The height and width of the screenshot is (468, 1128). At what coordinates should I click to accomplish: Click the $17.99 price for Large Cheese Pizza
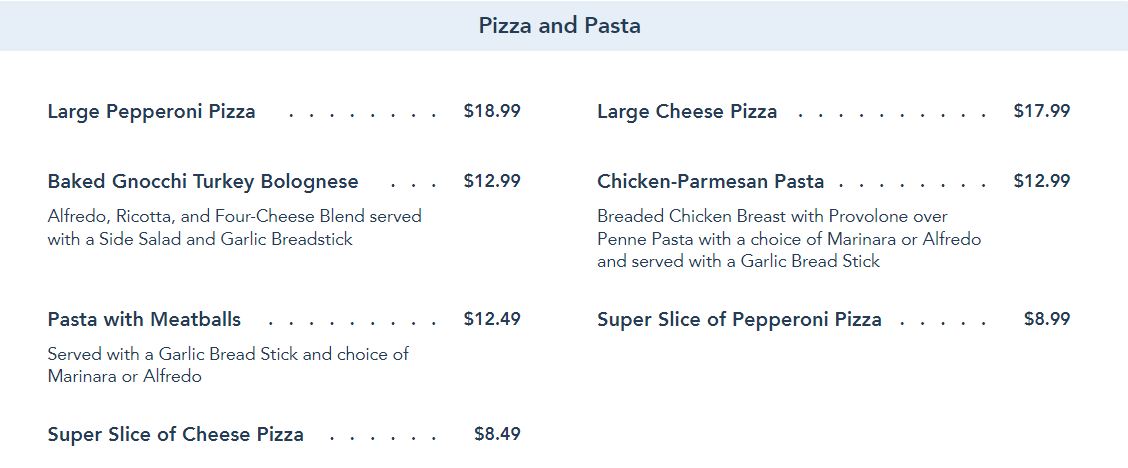click(1041, 111)
